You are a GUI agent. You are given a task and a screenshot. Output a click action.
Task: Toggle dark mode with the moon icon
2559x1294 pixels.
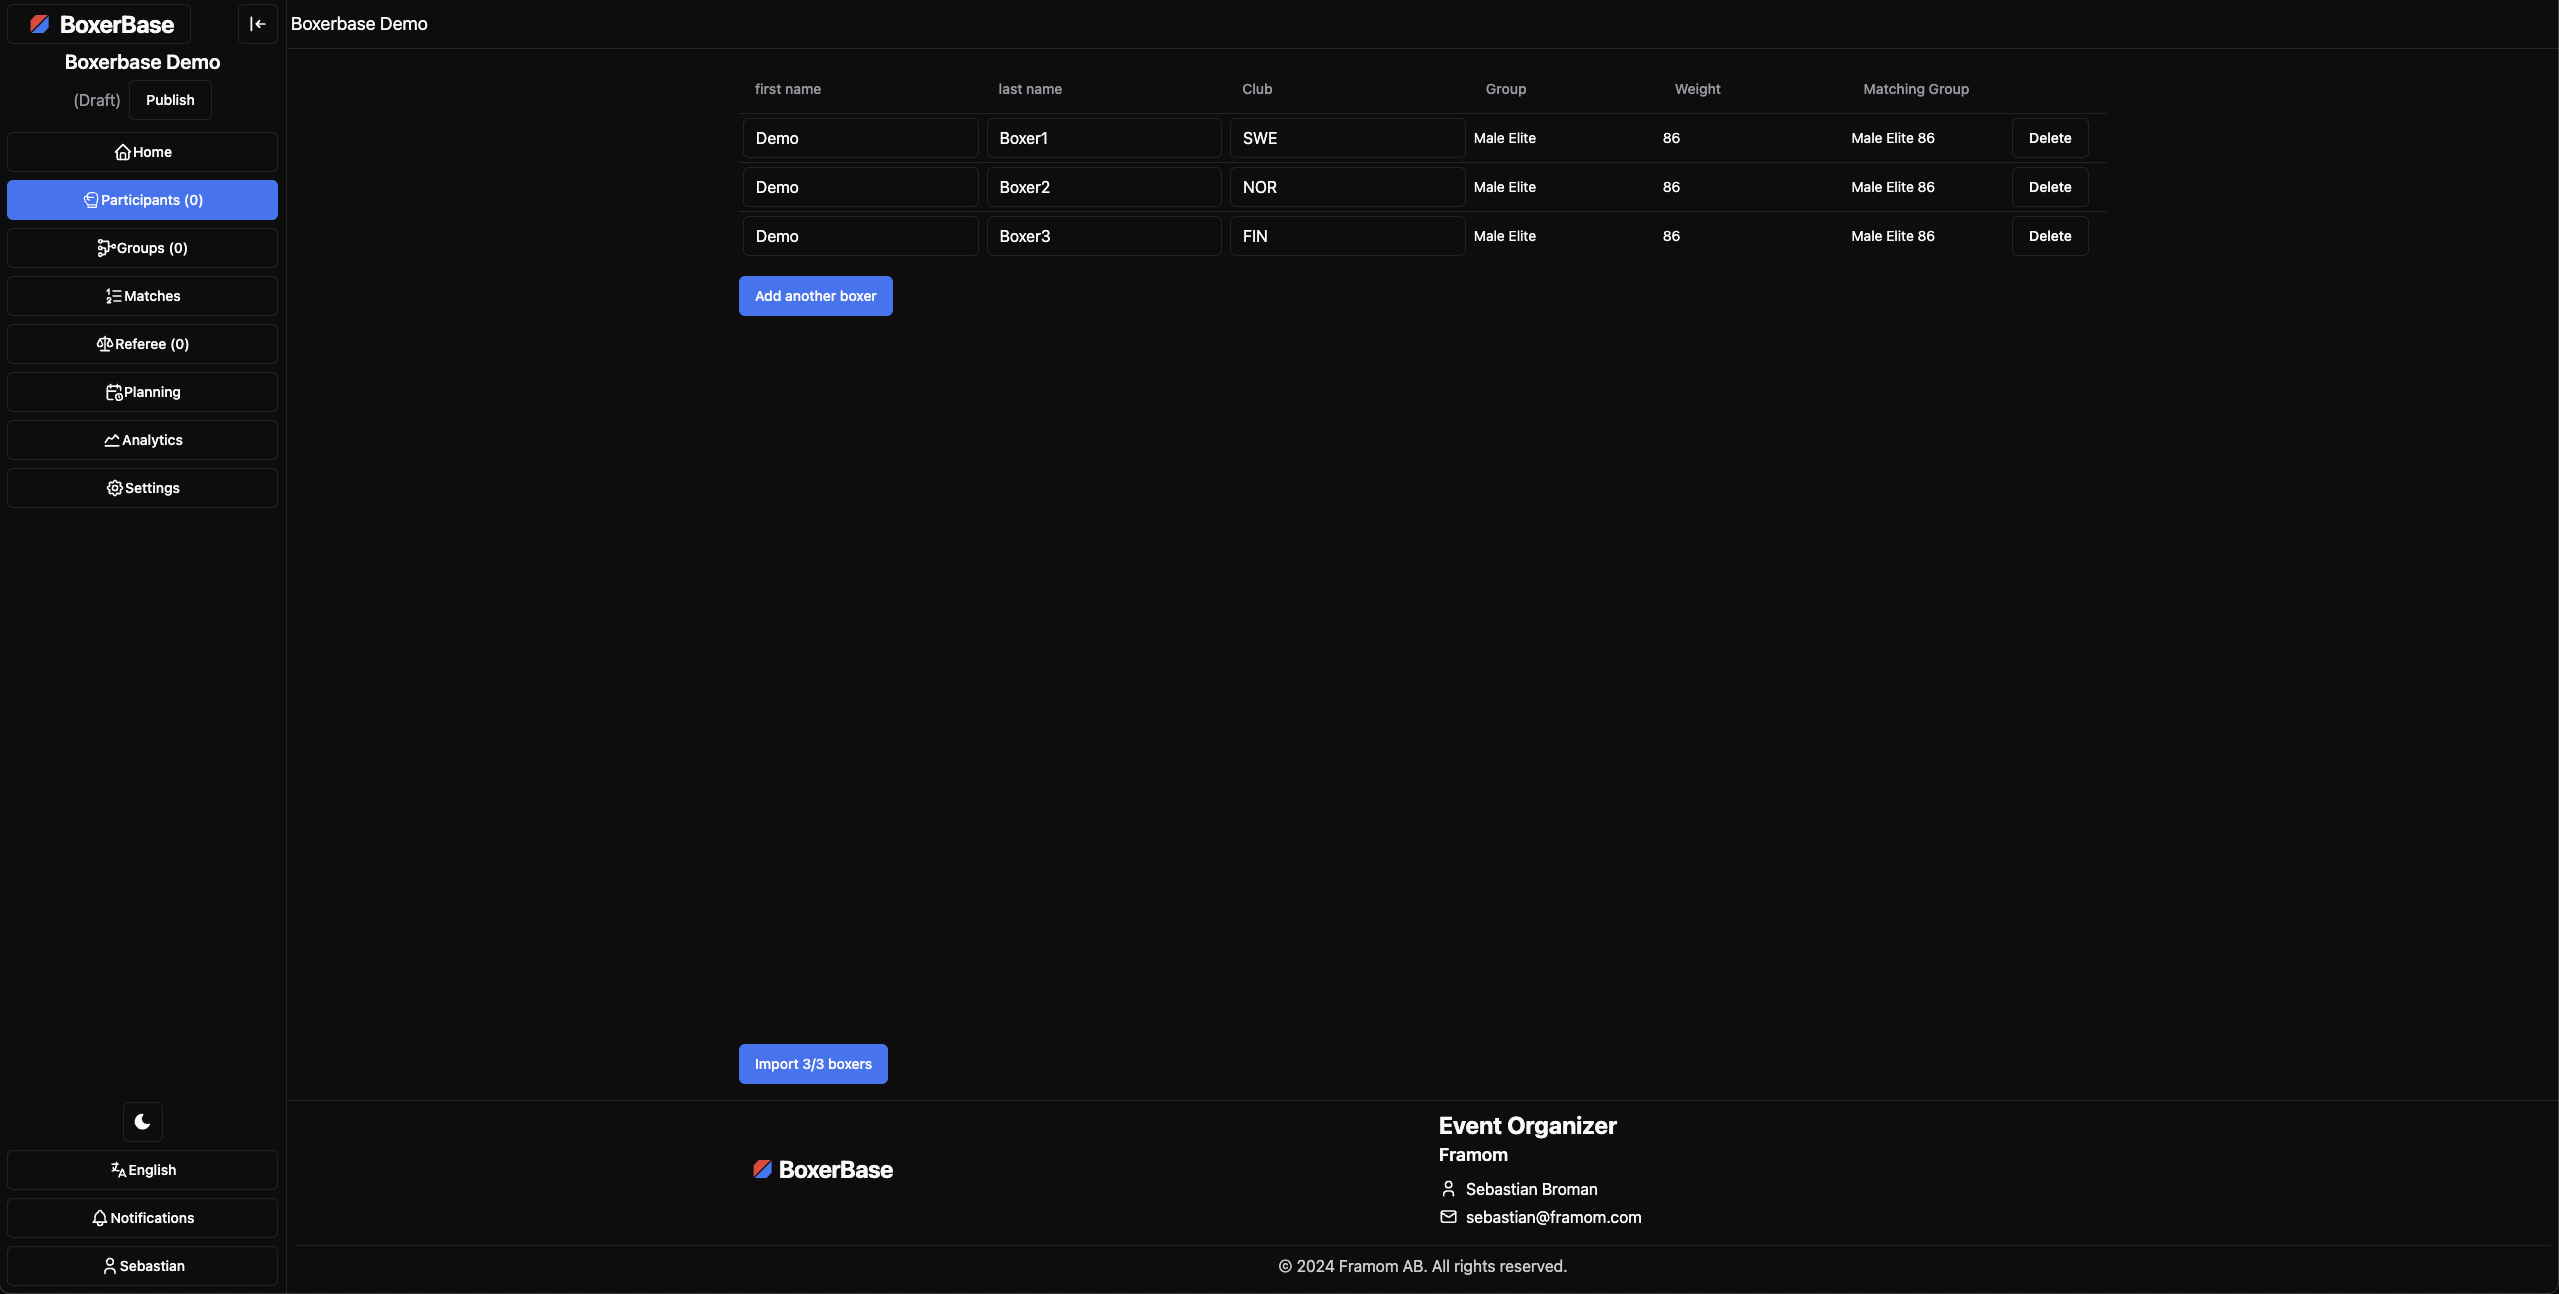pos(142,1122)
